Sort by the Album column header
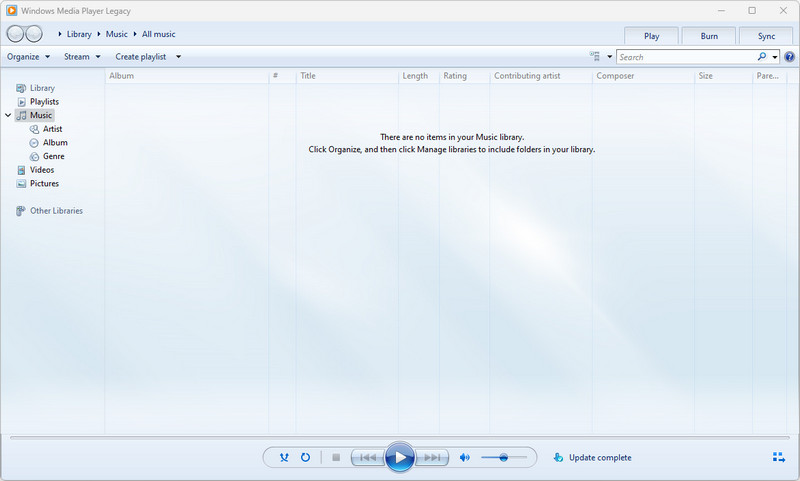This screenshot has width=800, height=481. coord(187,76)
